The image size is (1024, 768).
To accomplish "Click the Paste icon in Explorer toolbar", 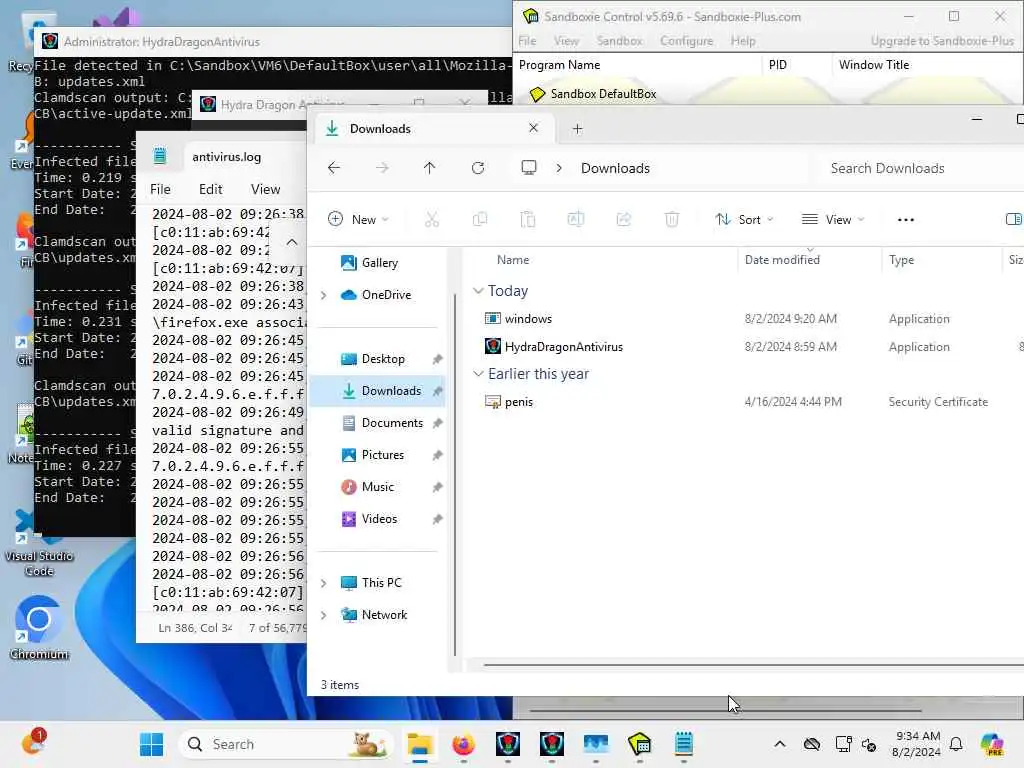I will [528, 219].
